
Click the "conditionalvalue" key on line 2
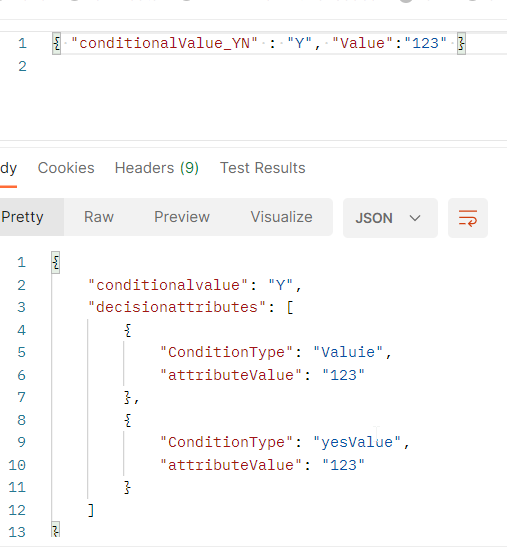(x=168, y=285)
